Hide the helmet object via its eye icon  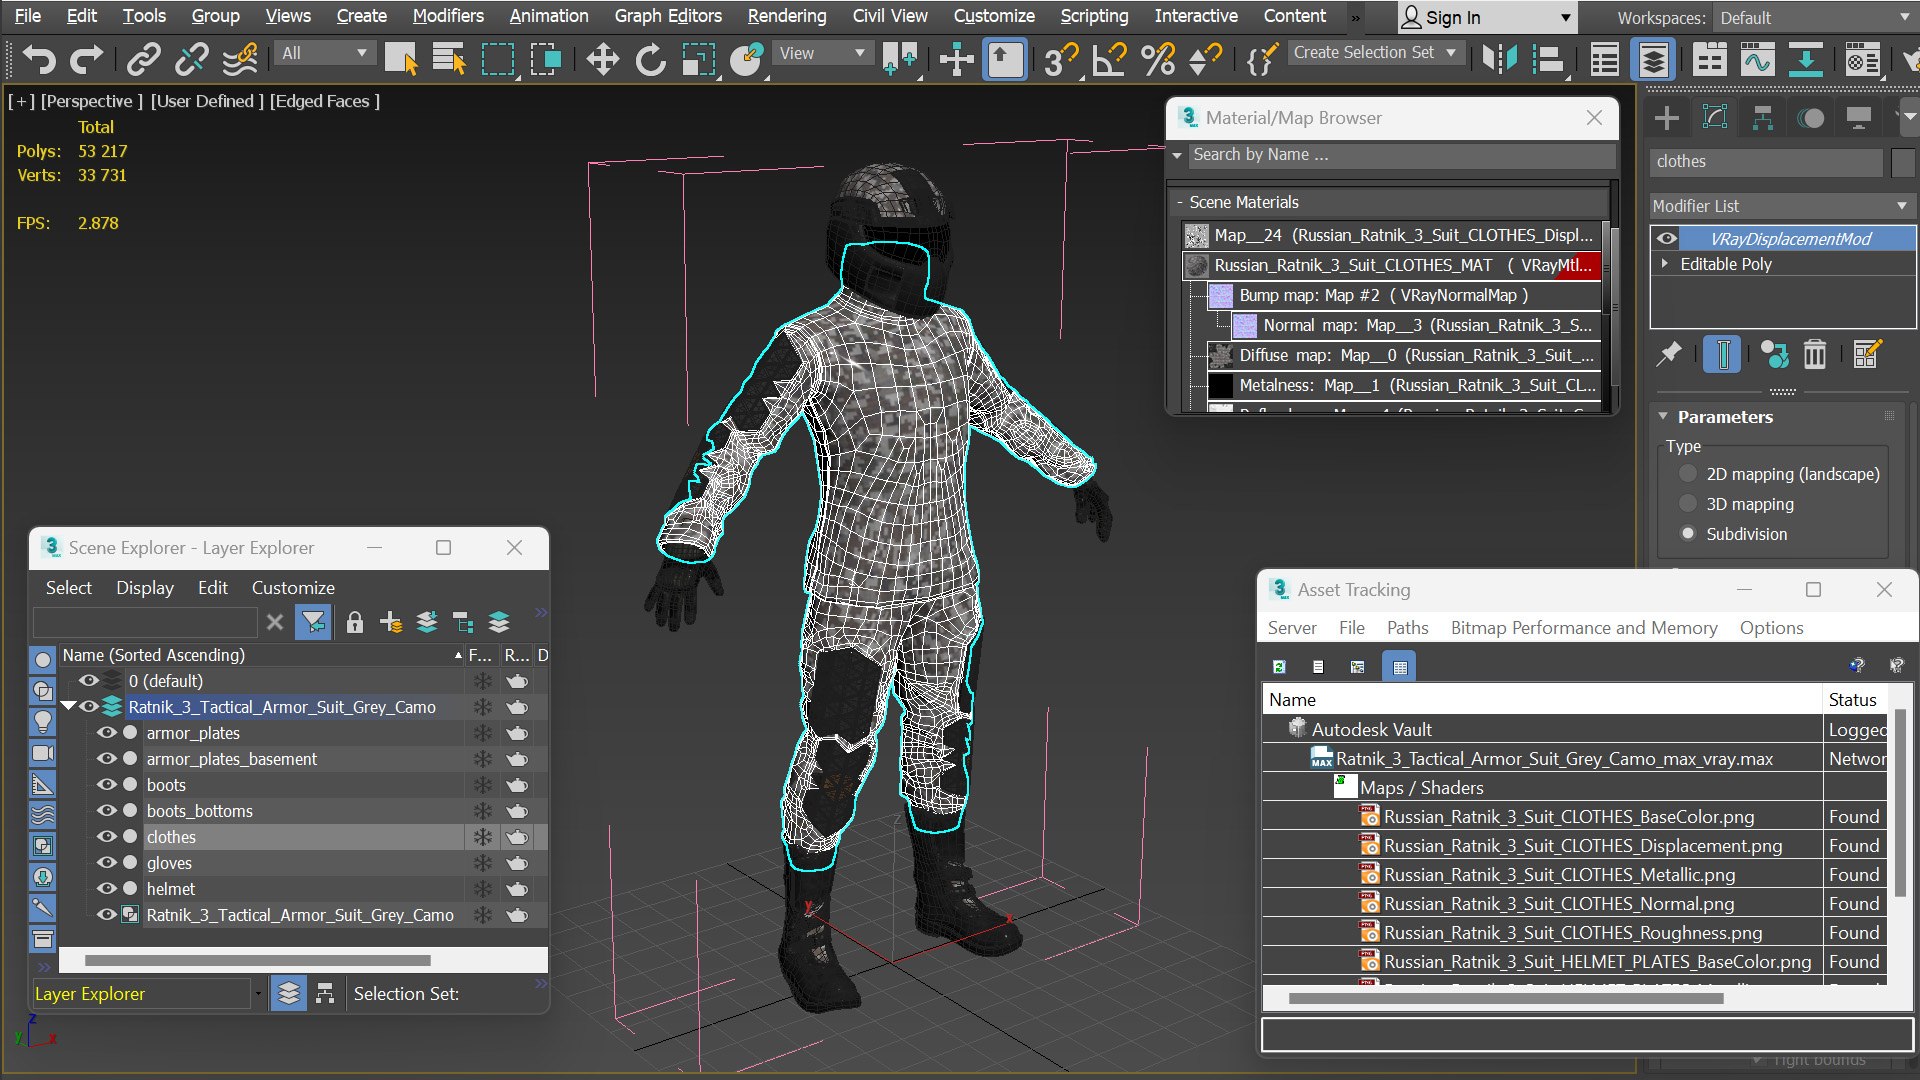coord(106,889)
